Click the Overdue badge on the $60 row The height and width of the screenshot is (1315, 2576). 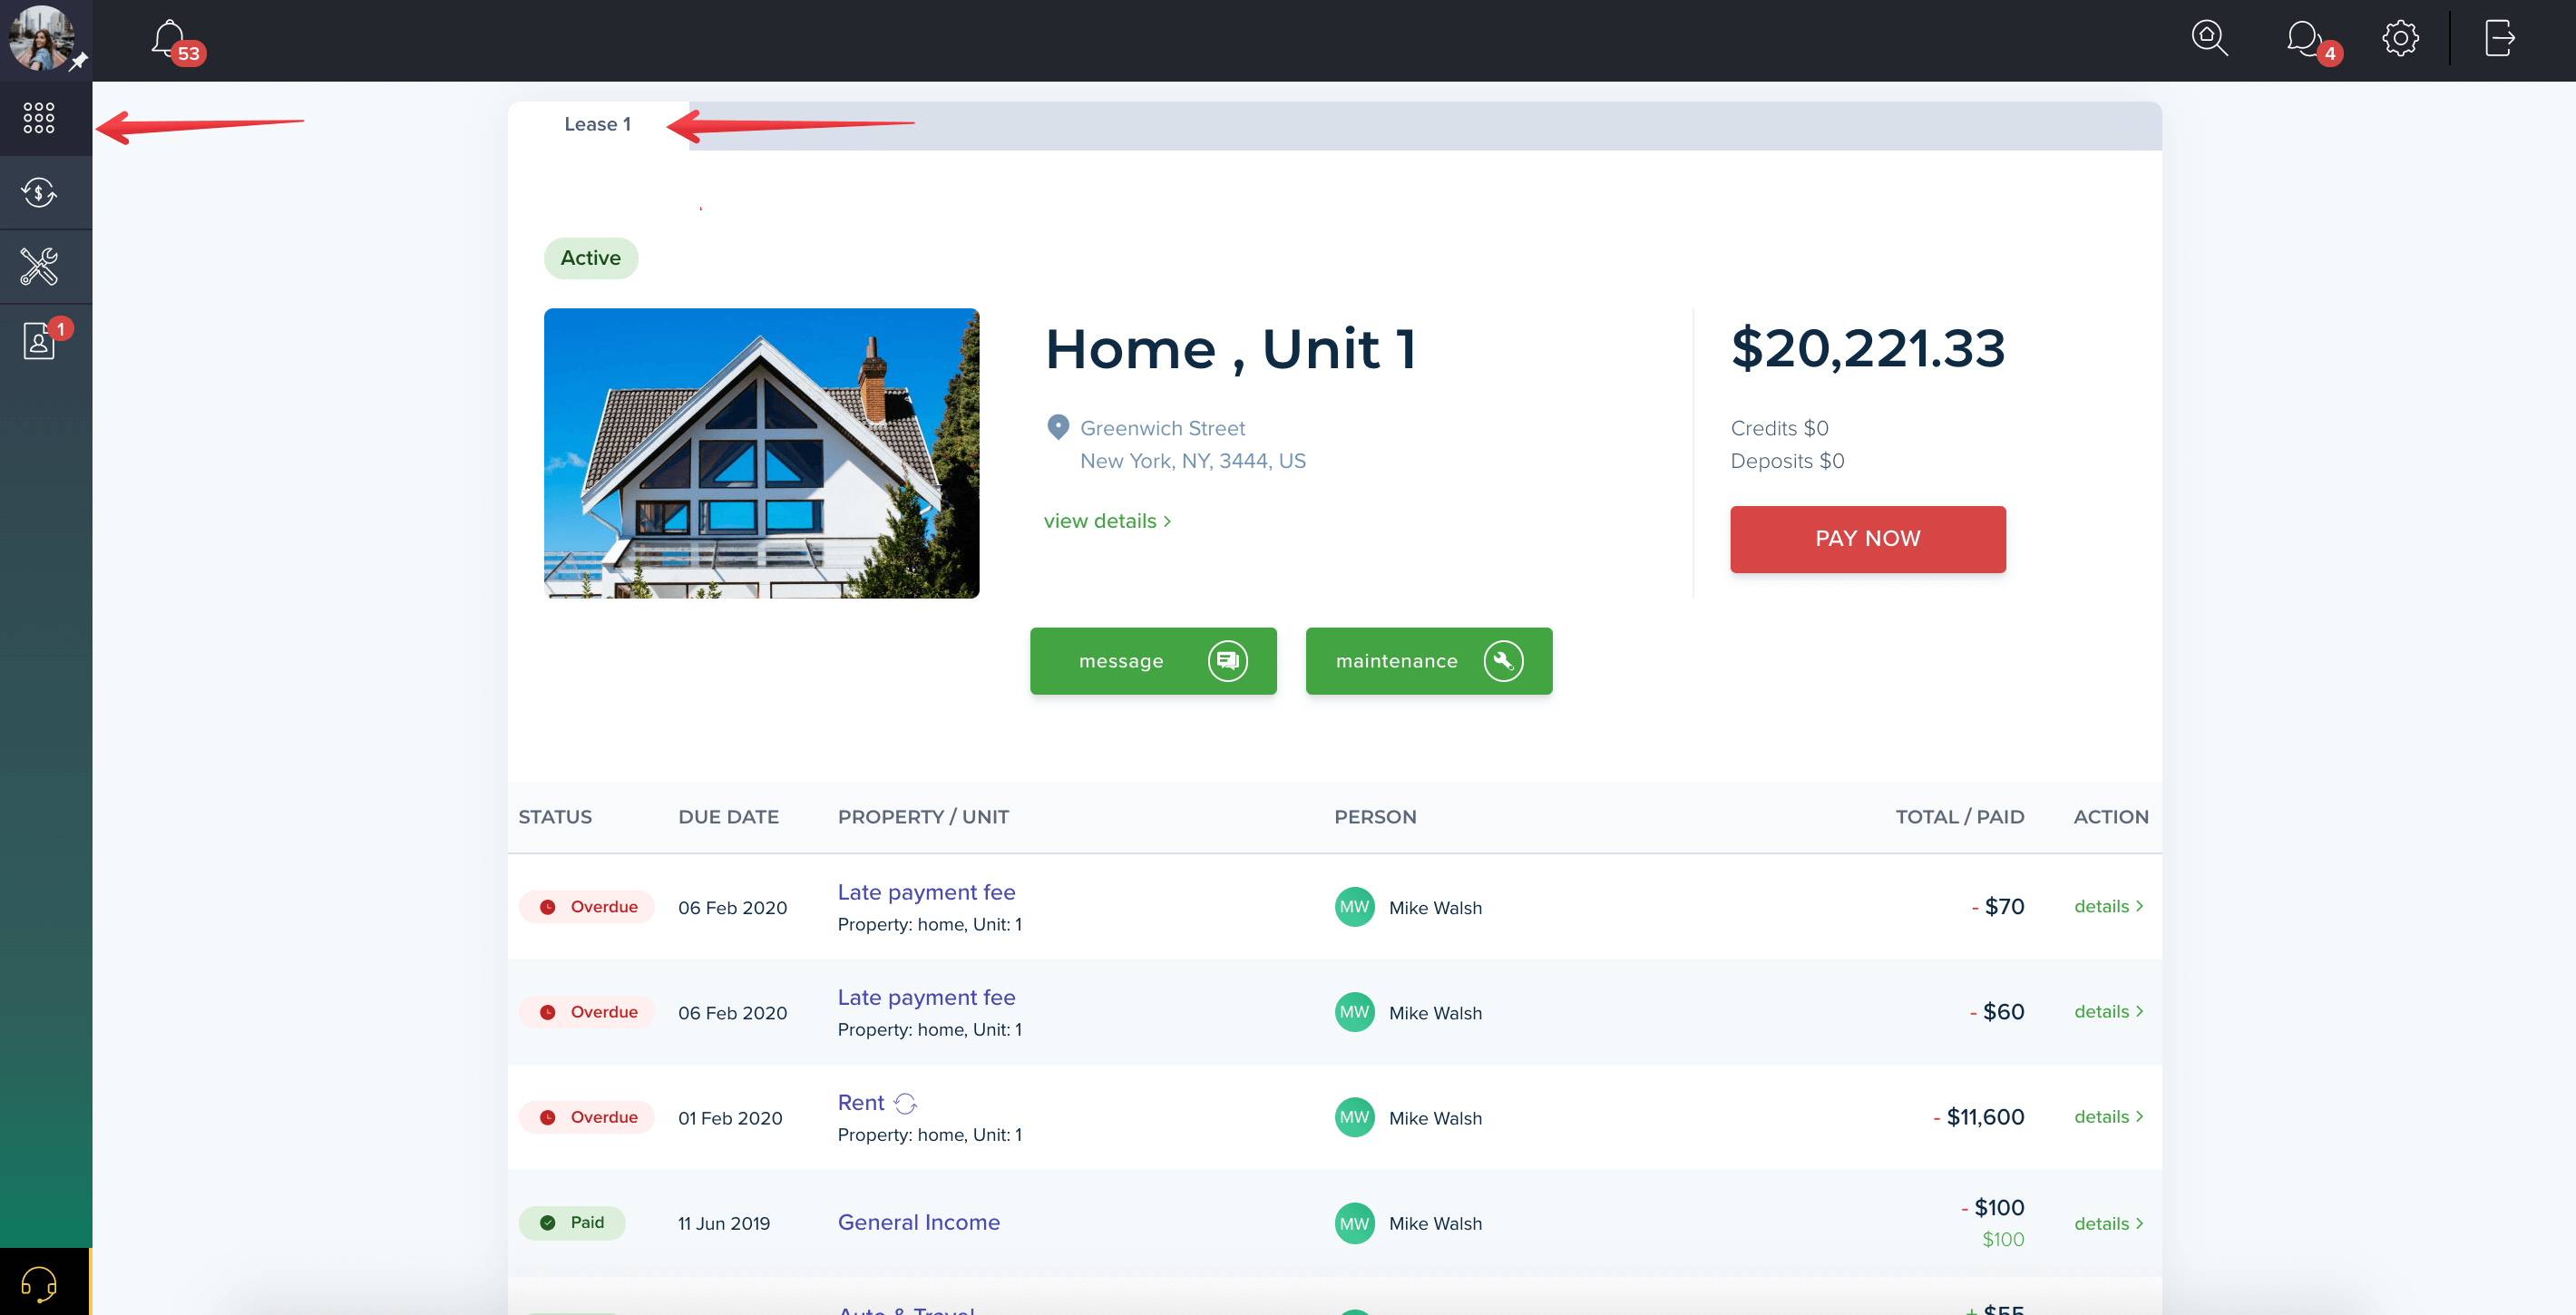(586, 1012)
